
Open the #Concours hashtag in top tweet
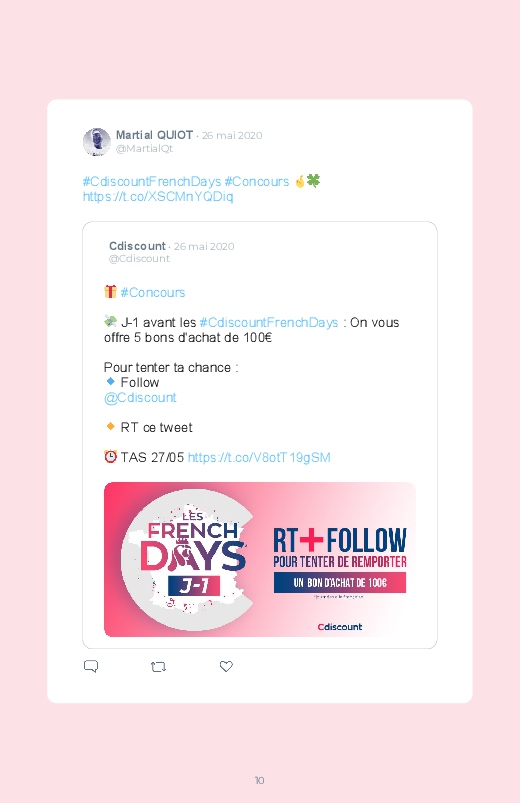pyautogui.click(x=257, y=181)
